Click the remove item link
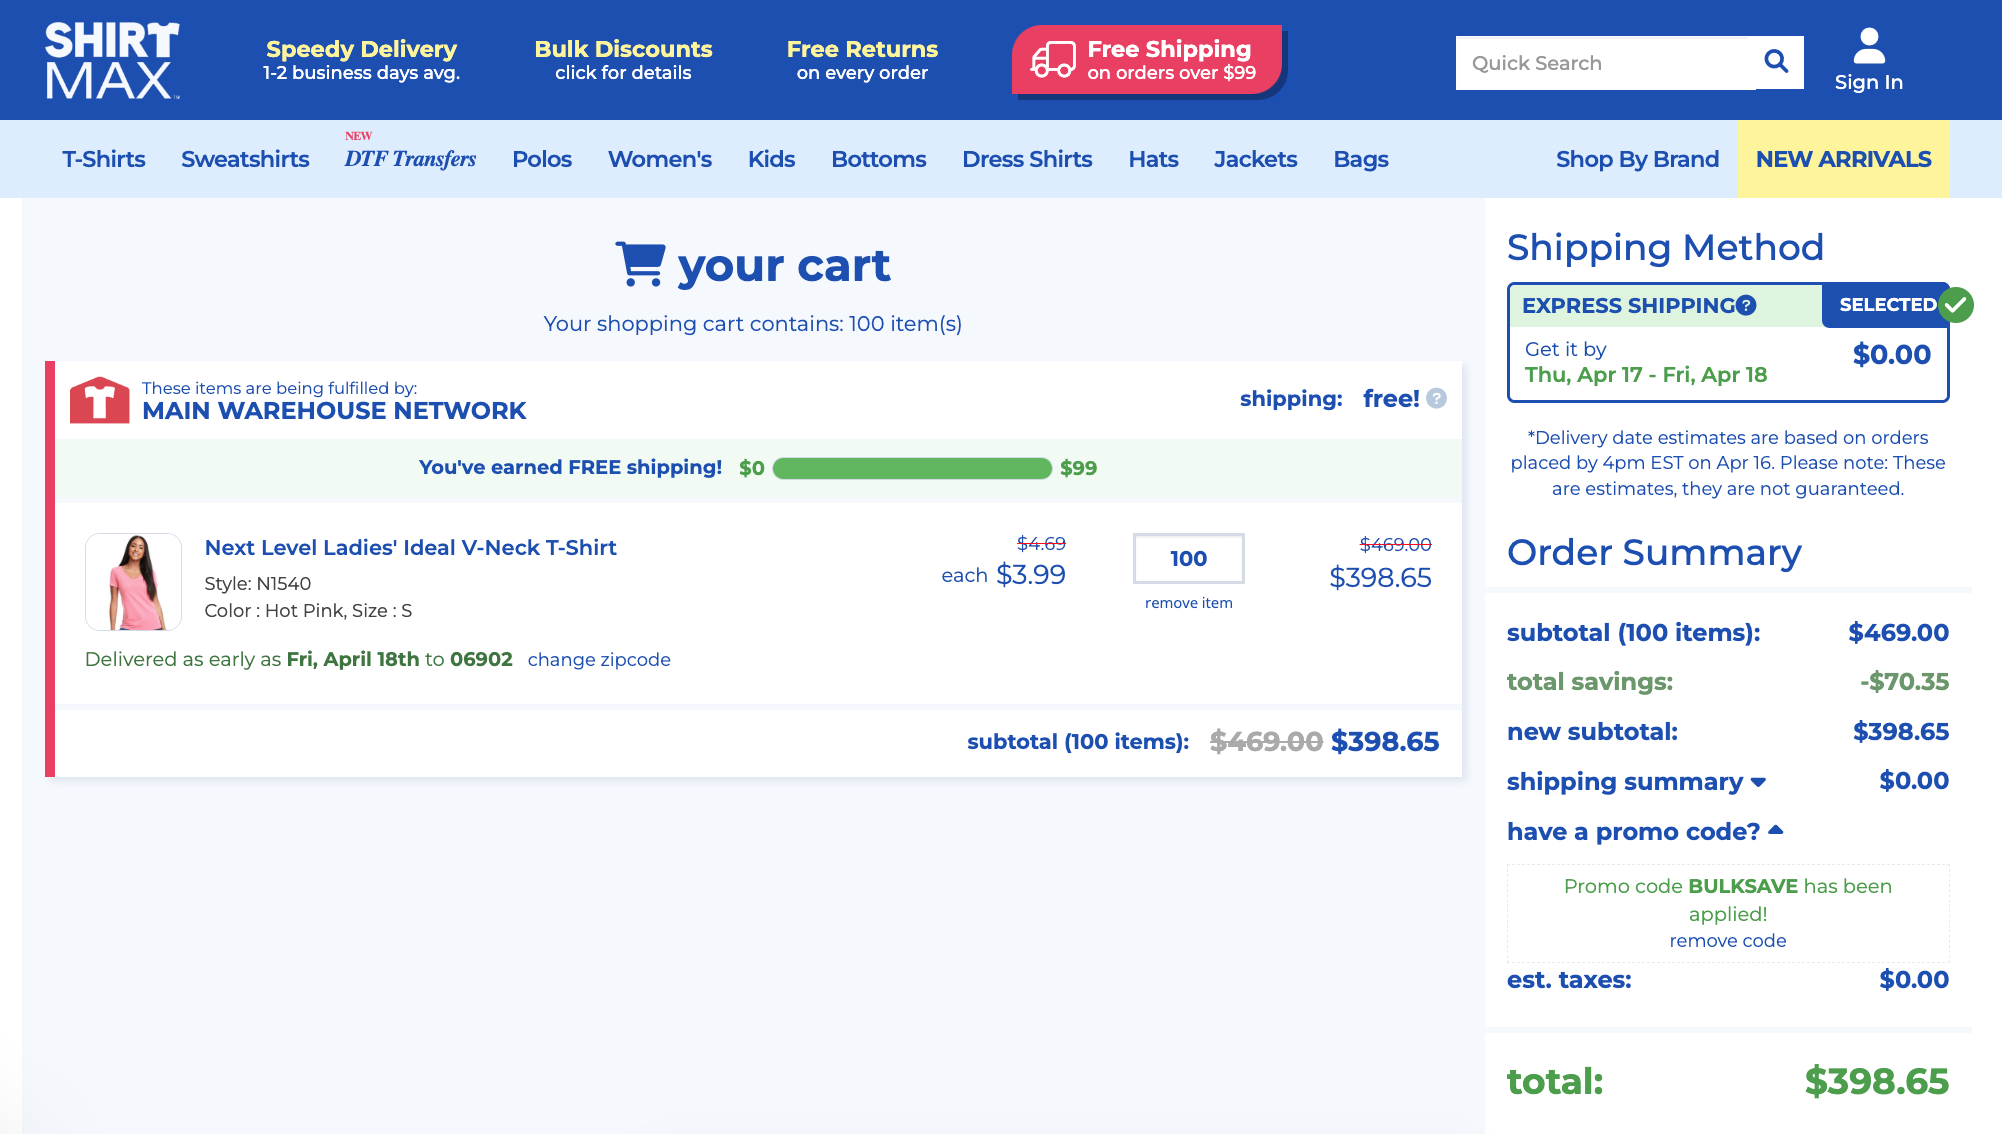 click(1188, 603)
